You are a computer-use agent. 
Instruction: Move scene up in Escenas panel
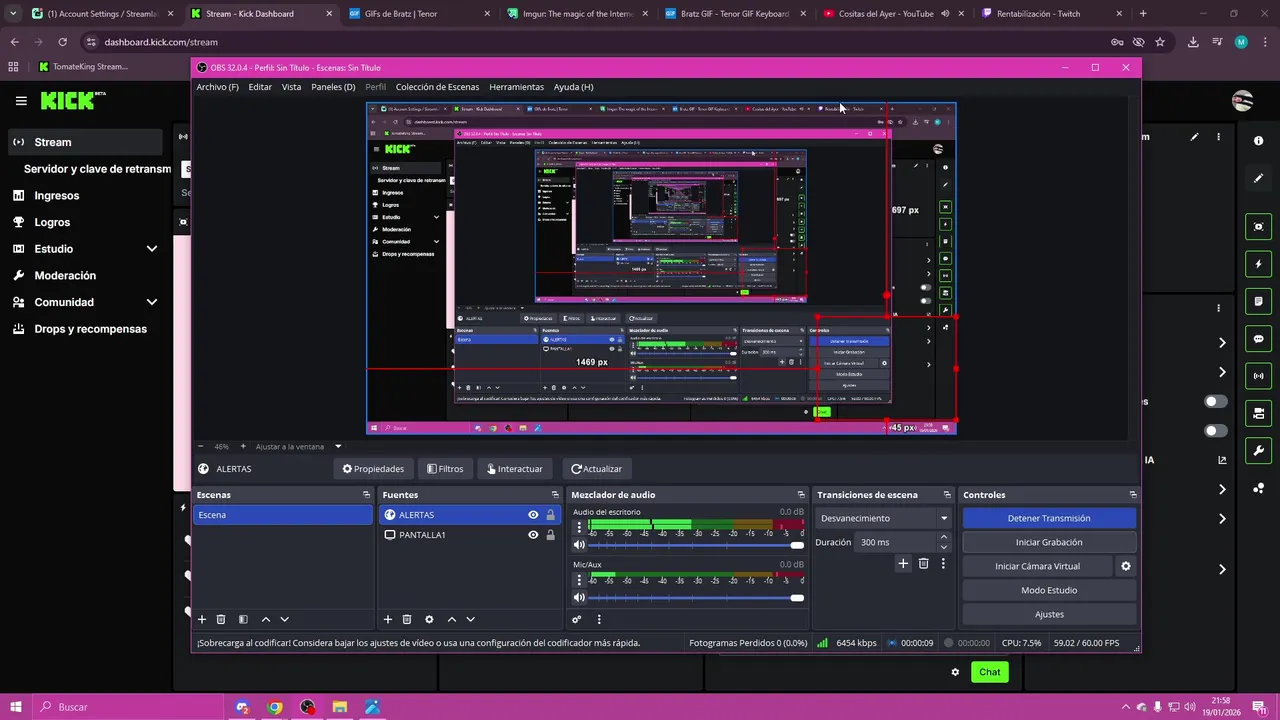(266, 620)
